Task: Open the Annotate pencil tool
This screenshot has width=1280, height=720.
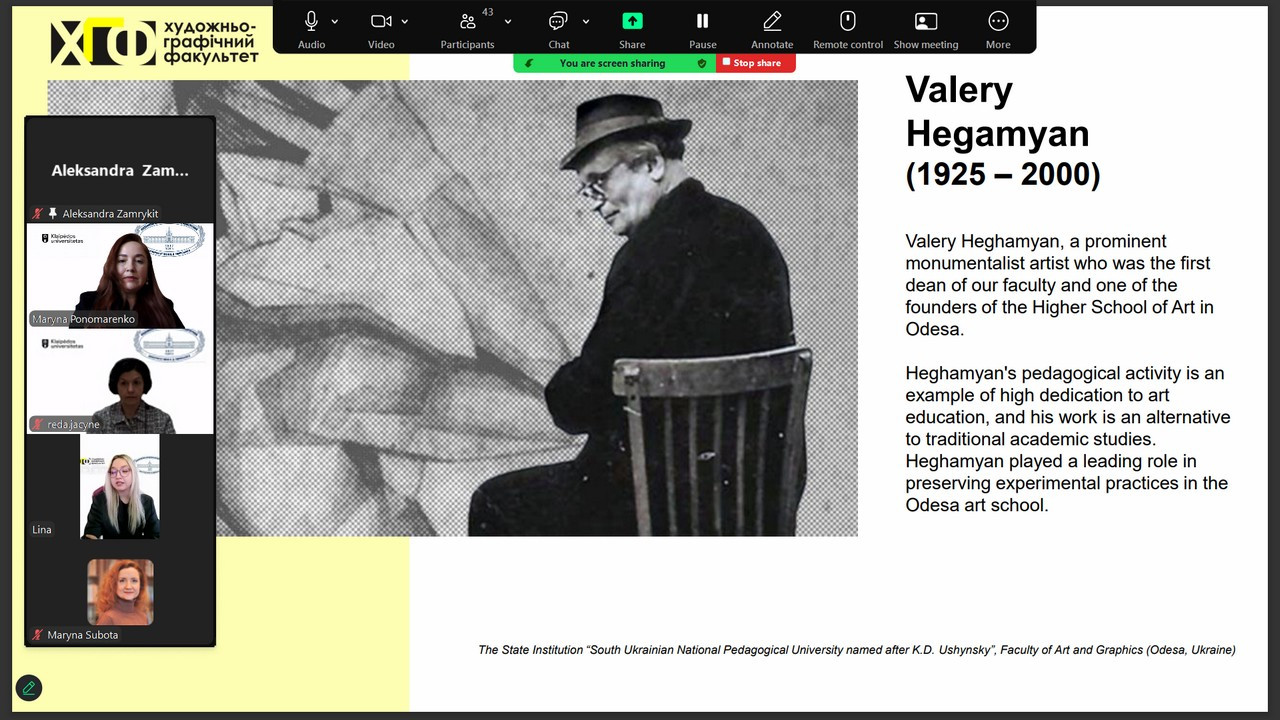Action: (x=772, y=21)
